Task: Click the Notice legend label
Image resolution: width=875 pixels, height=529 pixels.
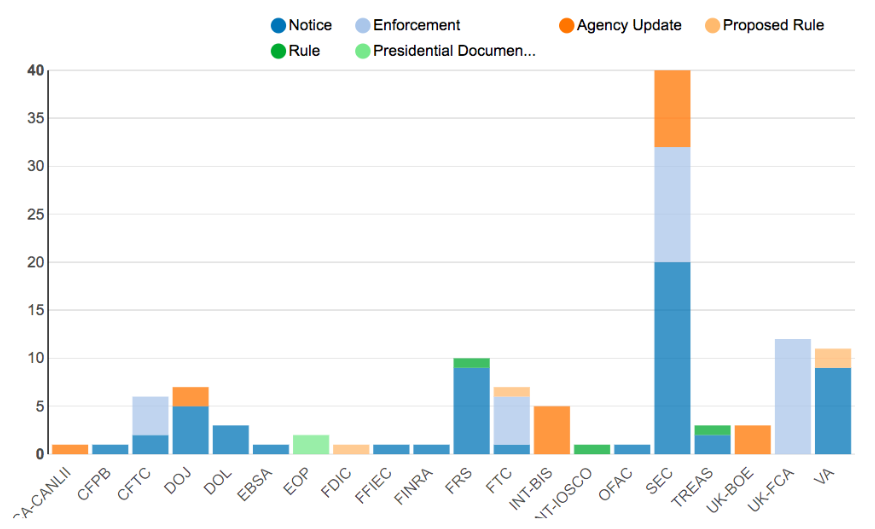Action: tap(310, 25)
